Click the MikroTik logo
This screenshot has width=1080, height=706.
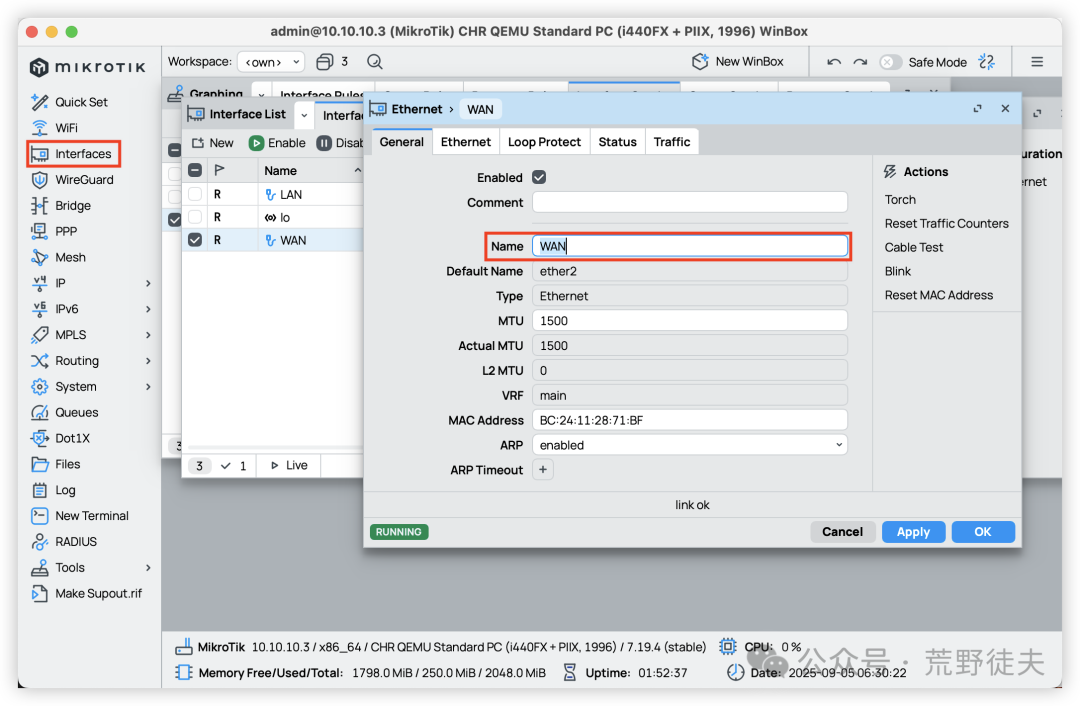point(87,67)
